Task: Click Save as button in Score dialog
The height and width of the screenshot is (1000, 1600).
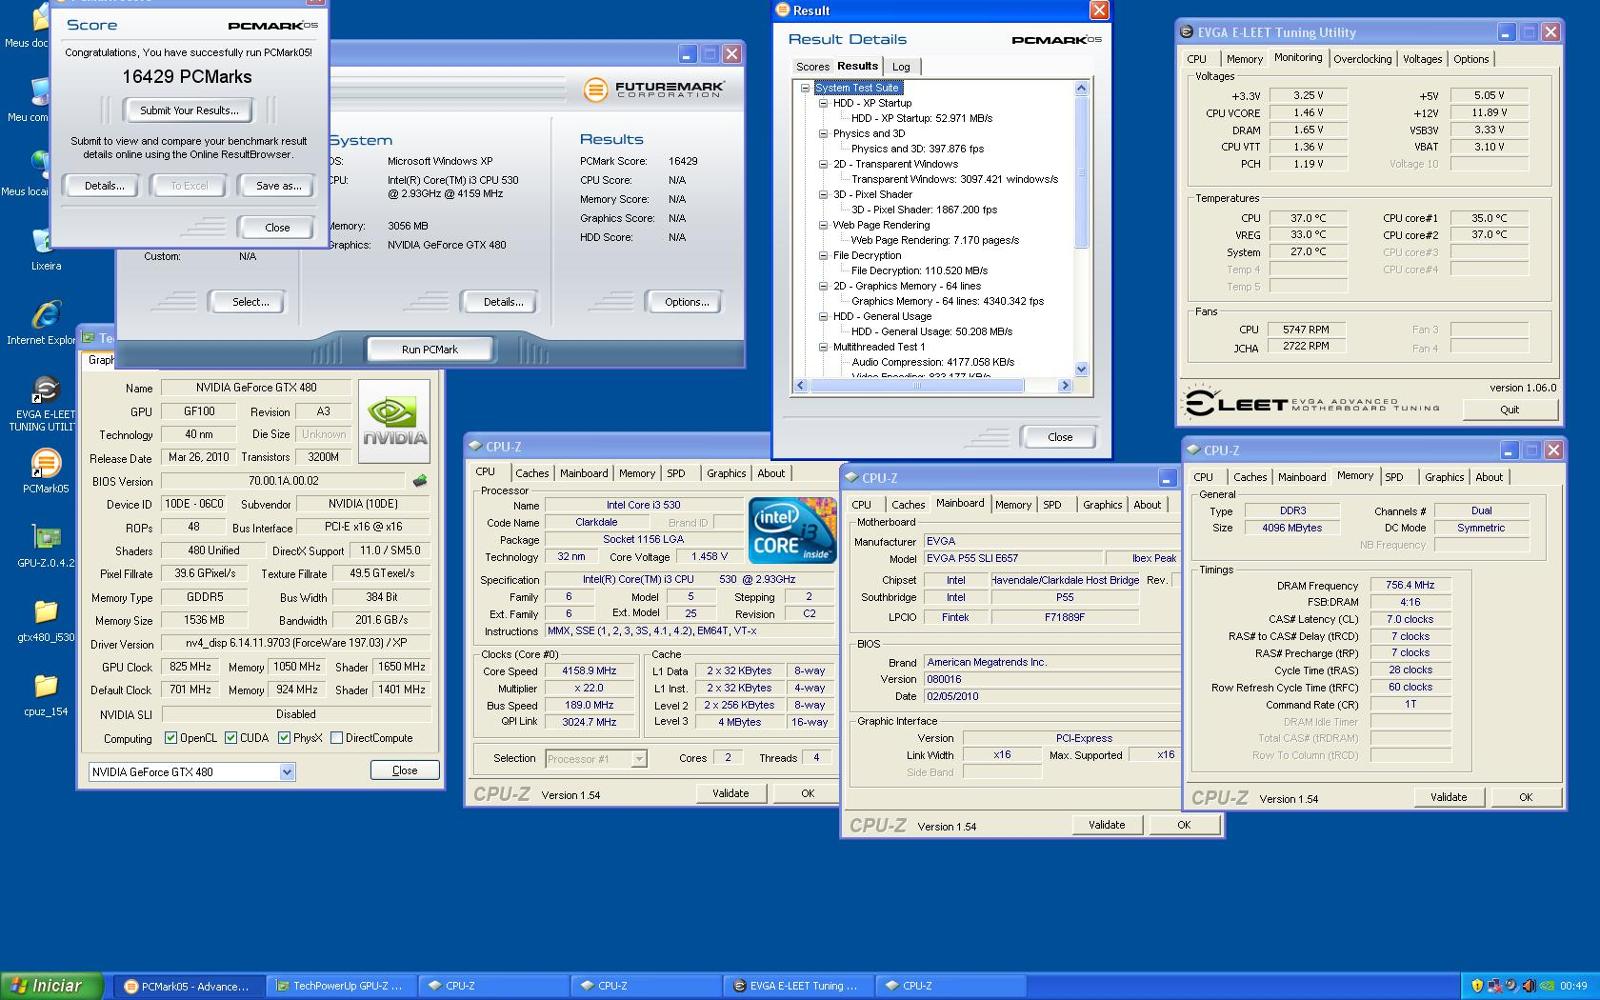Action: coord(278,186)
